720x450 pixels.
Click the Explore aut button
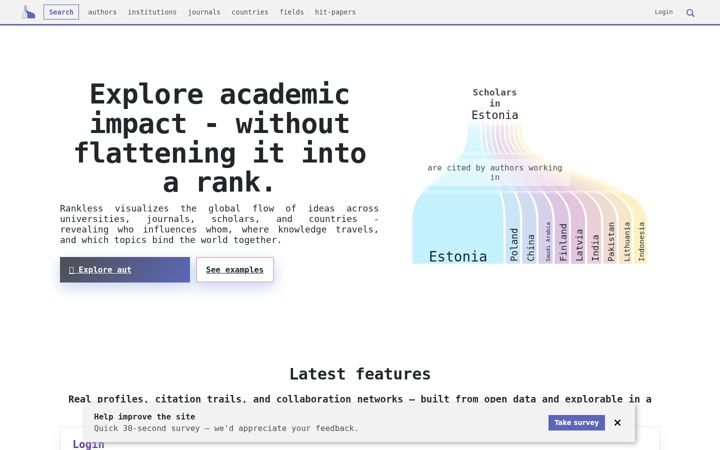click(x=124, y=270)
